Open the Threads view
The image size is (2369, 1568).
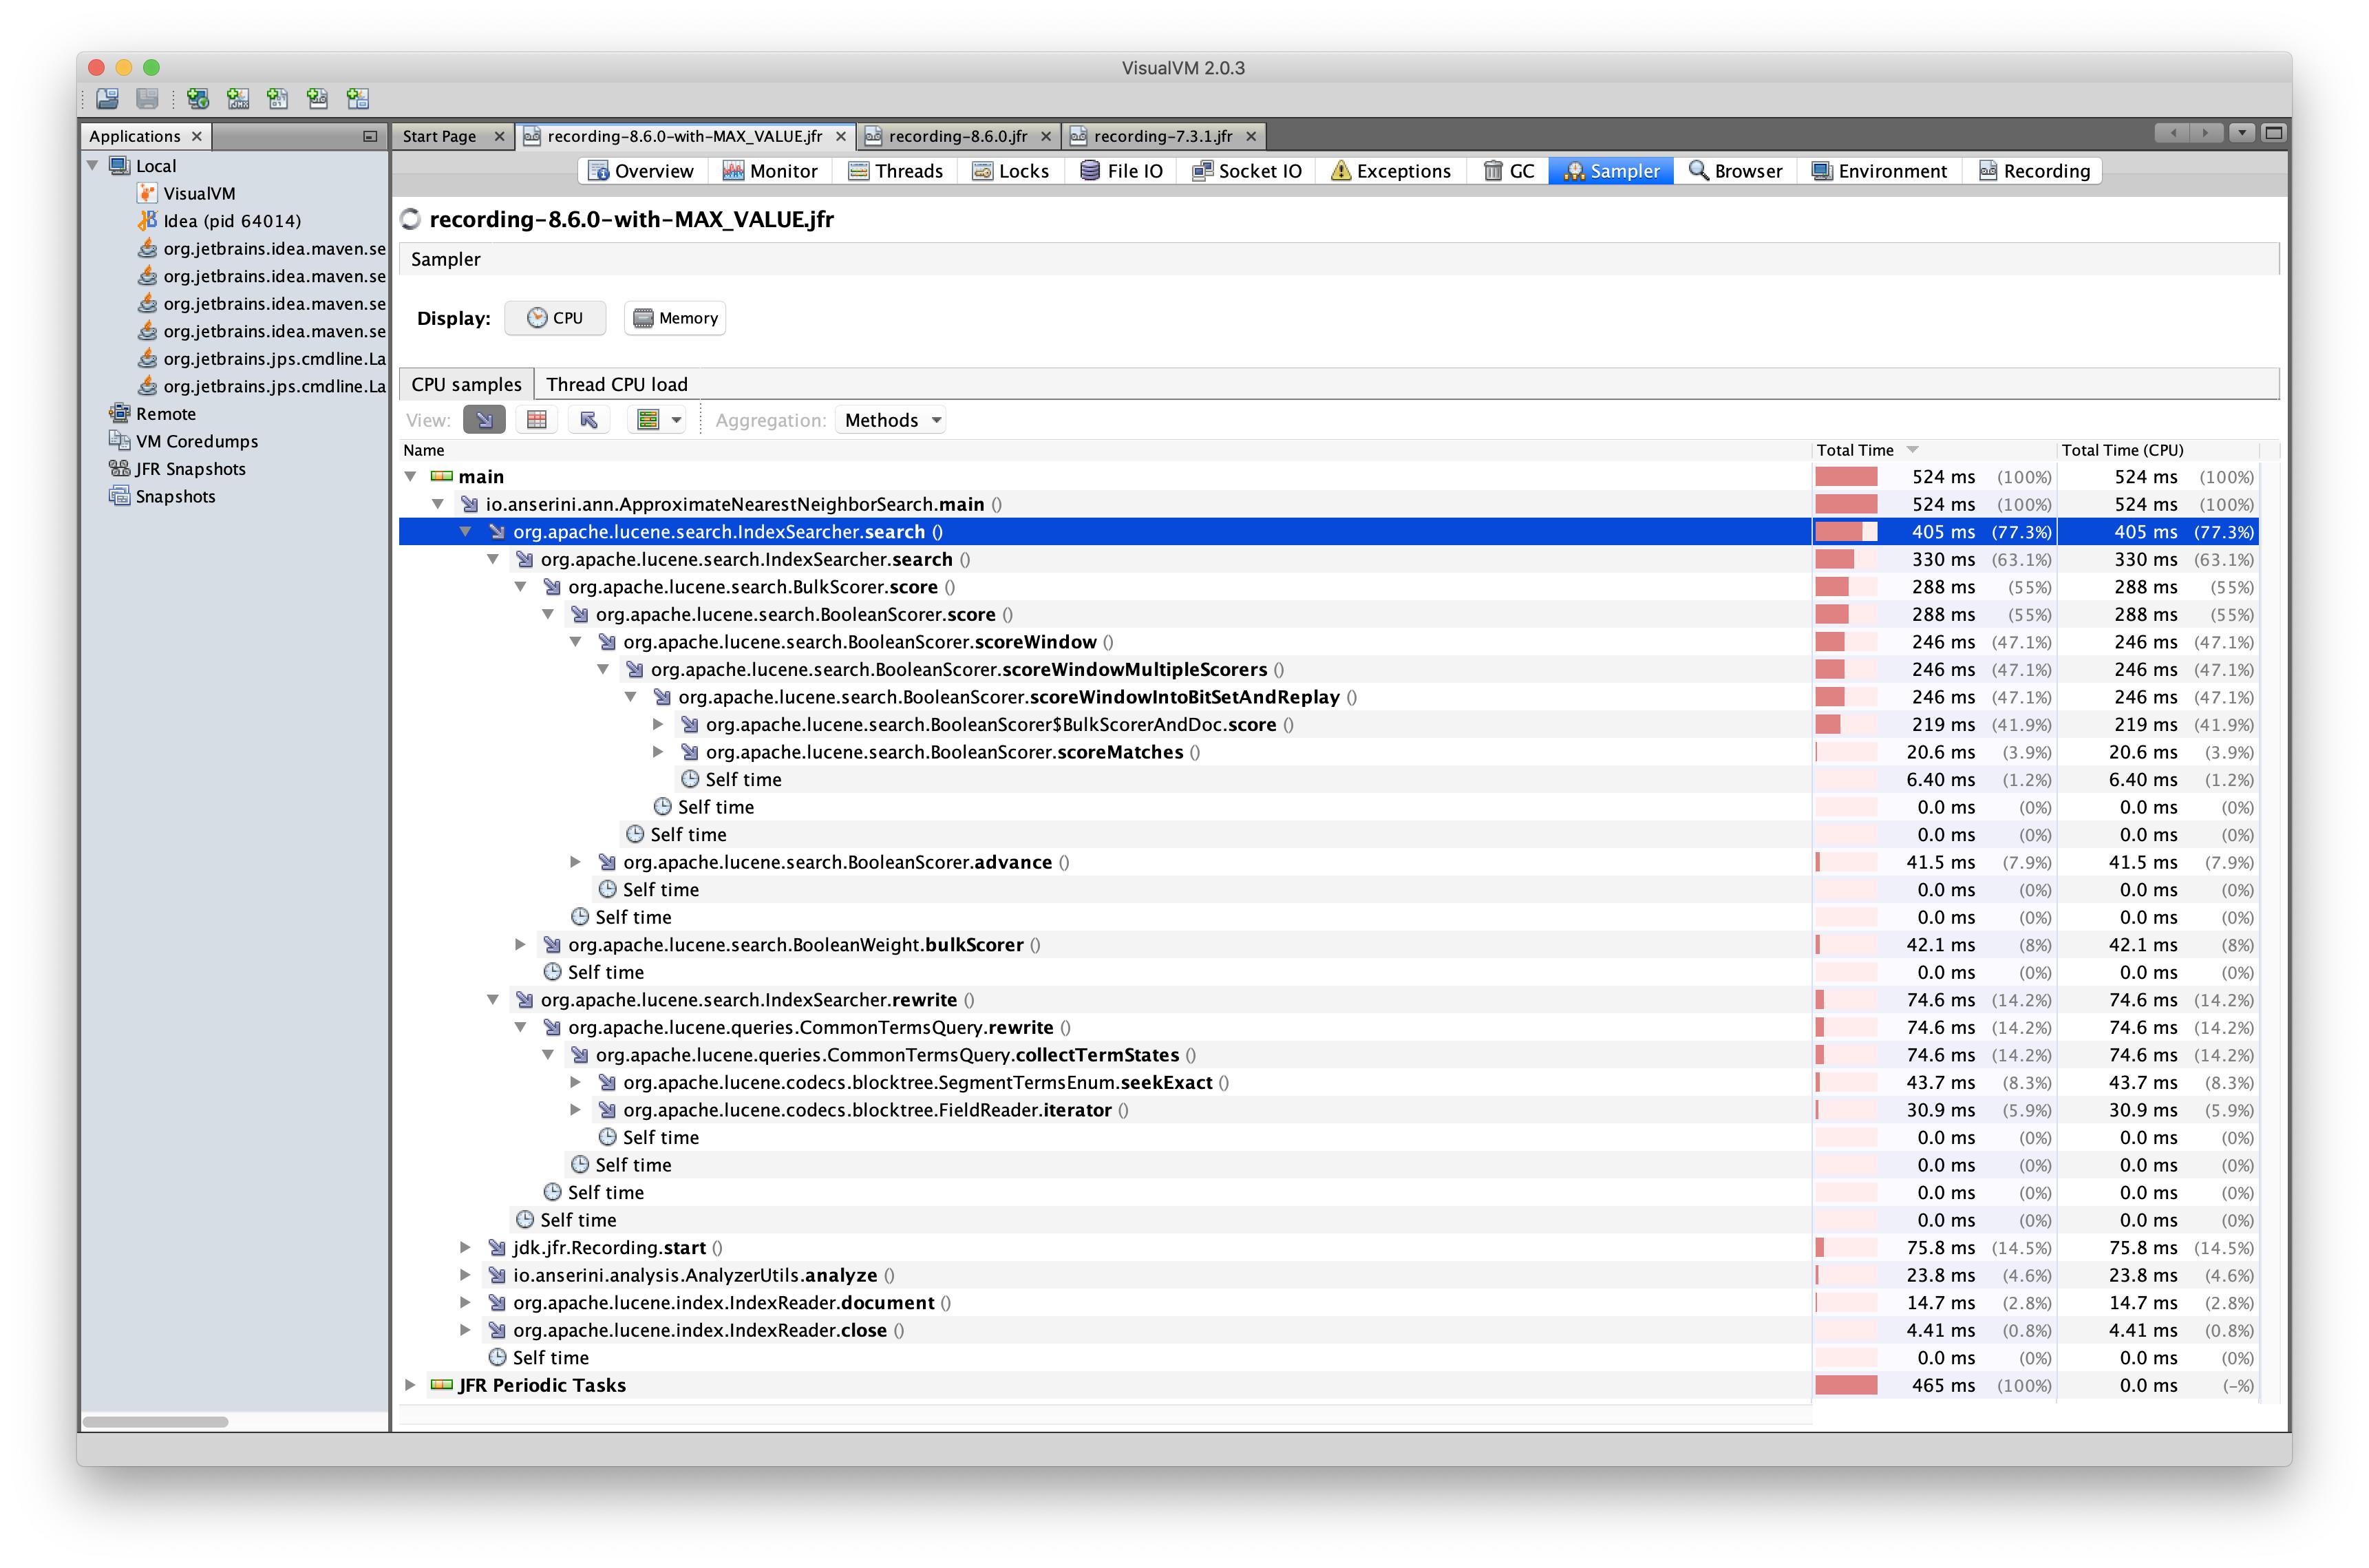tap(895, 171)
